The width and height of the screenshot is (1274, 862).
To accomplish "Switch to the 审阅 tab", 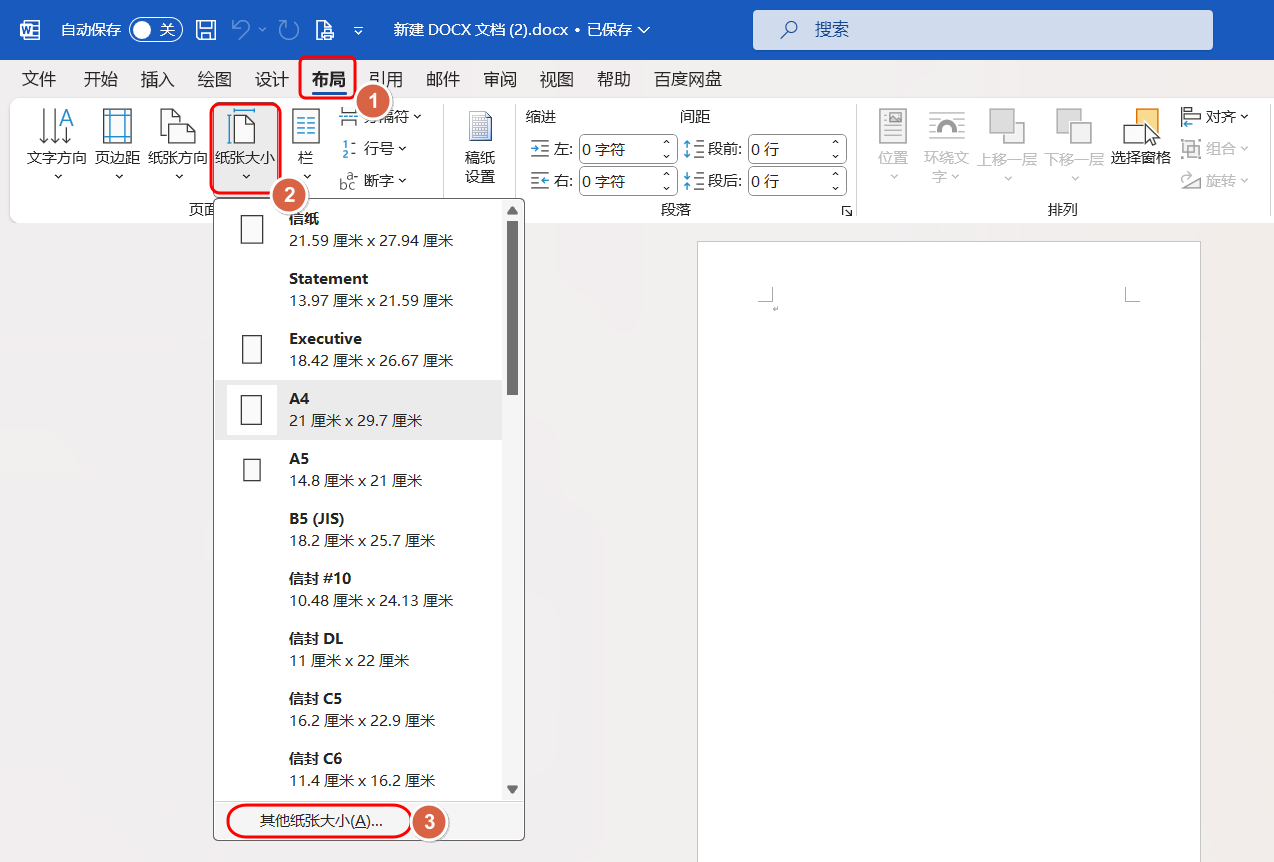I will pyautogui.click(x=500, y=79).
